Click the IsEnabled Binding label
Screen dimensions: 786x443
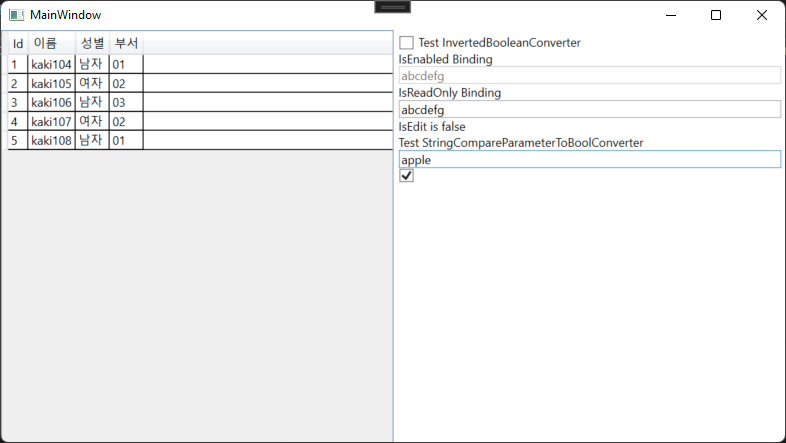(446, 59)
